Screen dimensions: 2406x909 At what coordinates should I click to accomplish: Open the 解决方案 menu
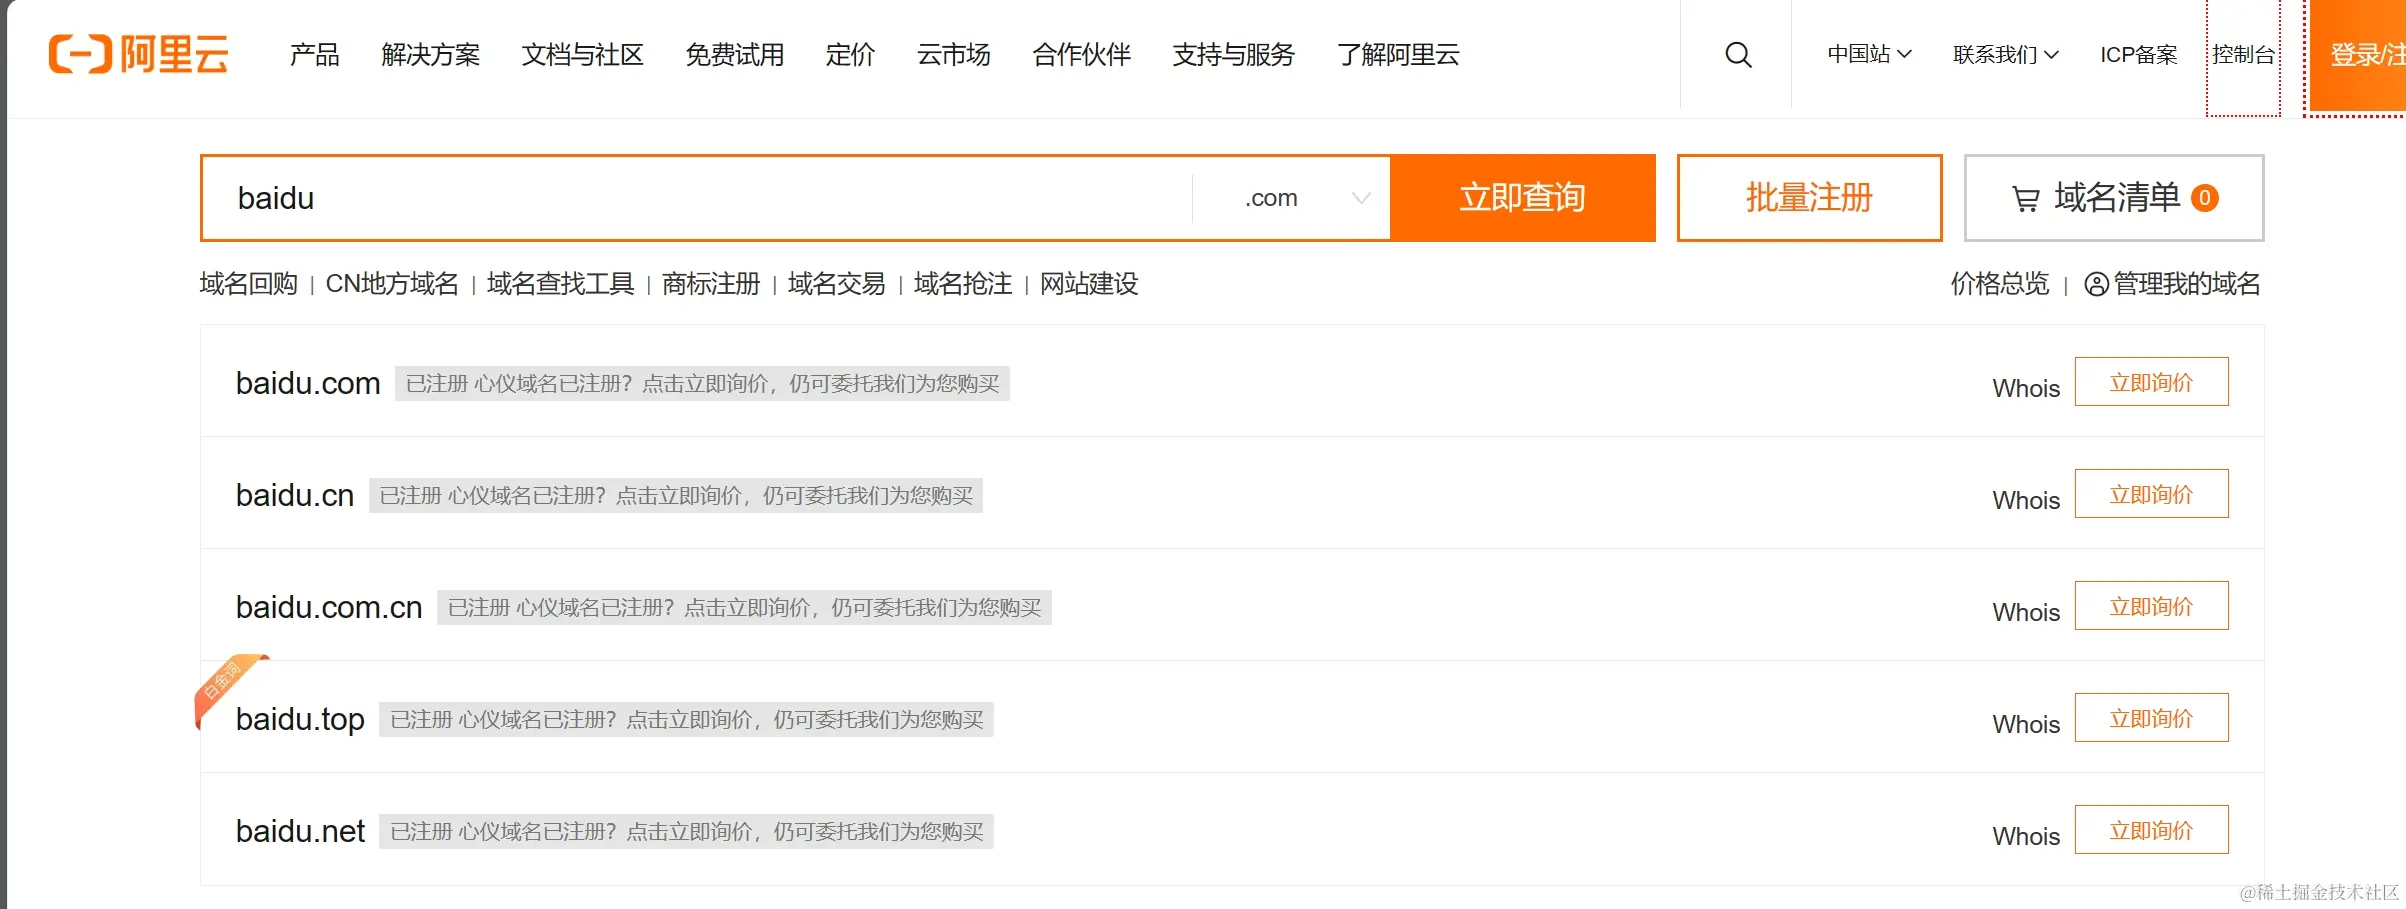tap(430, 54)
